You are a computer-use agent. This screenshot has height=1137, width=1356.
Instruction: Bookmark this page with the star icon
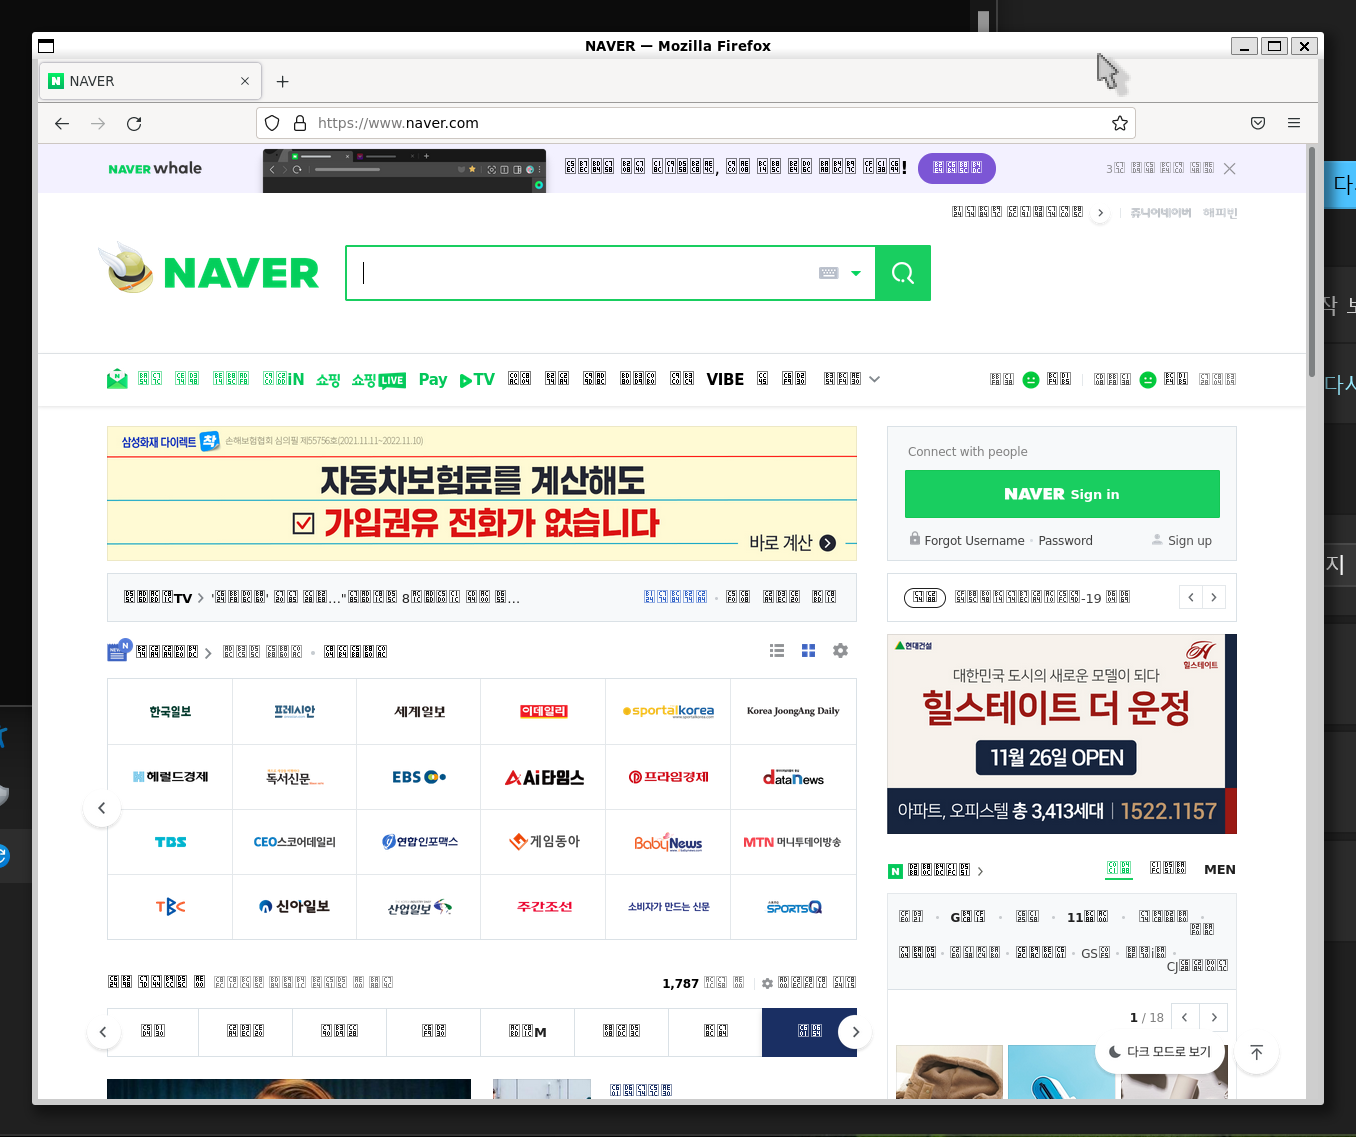click(1120, 123)
